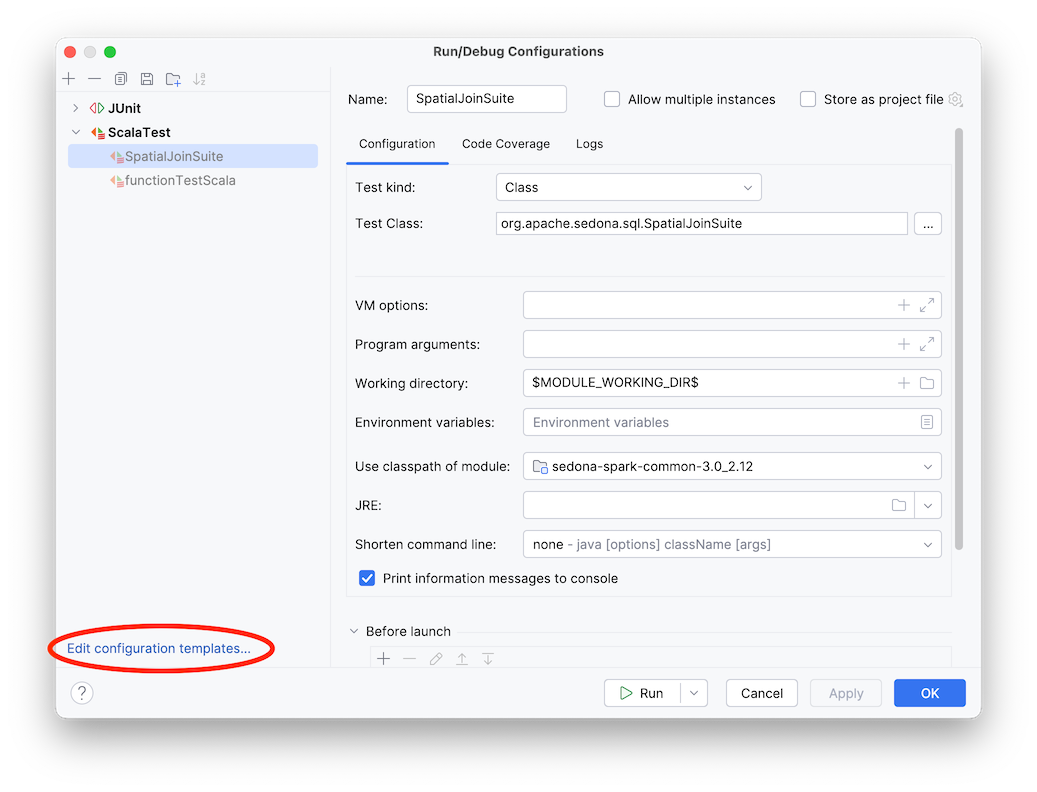
Task: Add a new run configuration
Action: point(68,78)
